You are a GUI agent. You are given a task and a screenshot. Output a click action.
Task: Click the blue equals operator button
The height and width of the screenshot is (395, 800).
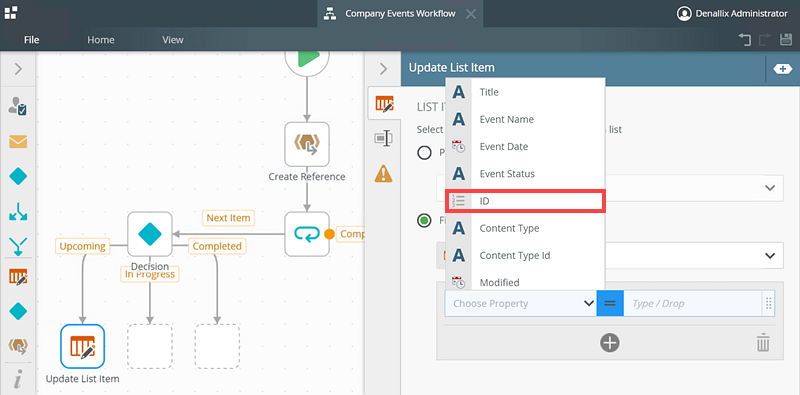[610, 303]
